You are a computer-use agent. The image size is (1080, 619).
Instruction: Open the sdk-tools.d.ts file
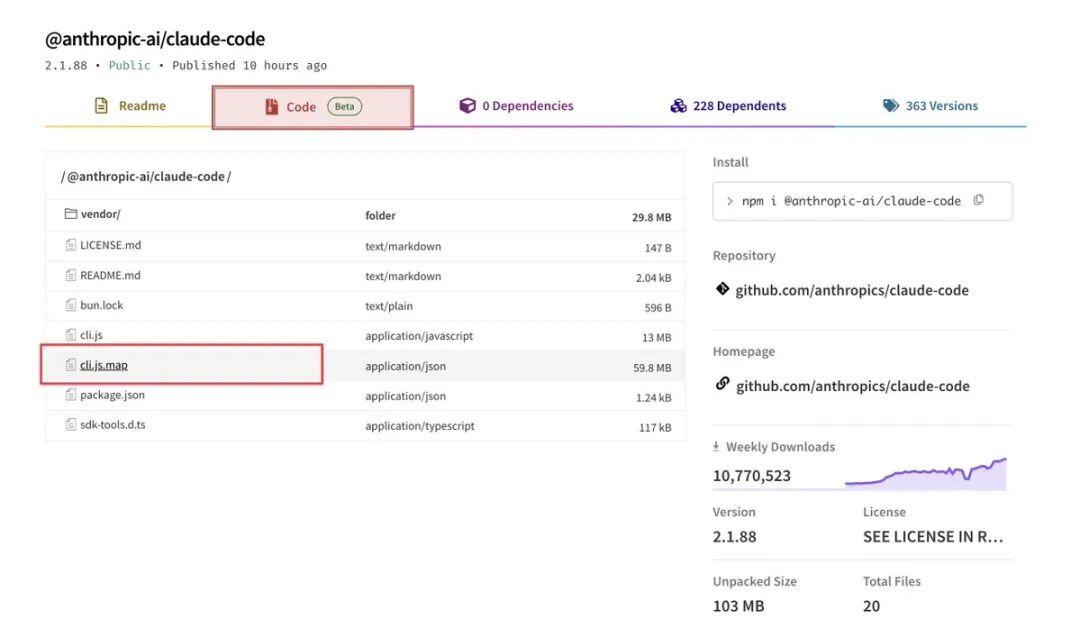tap(112, 425)
